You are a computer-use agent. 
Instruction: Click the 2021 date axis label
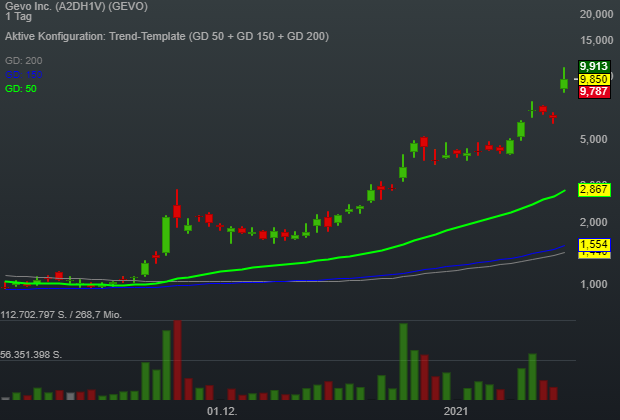point(456,411)
